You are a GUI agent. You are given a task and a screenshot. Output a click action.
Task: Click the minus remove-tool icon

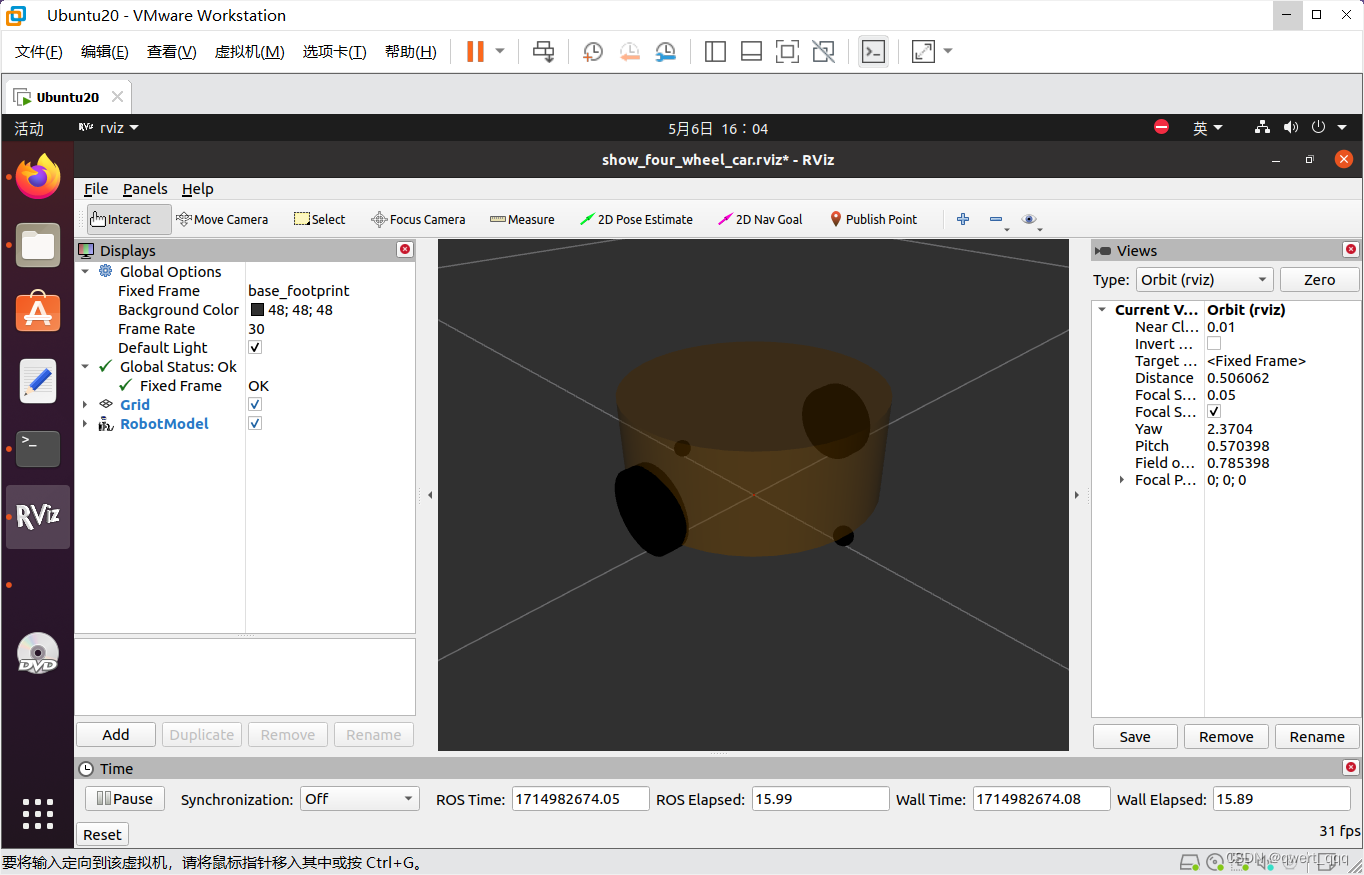(x=997, y=220)
